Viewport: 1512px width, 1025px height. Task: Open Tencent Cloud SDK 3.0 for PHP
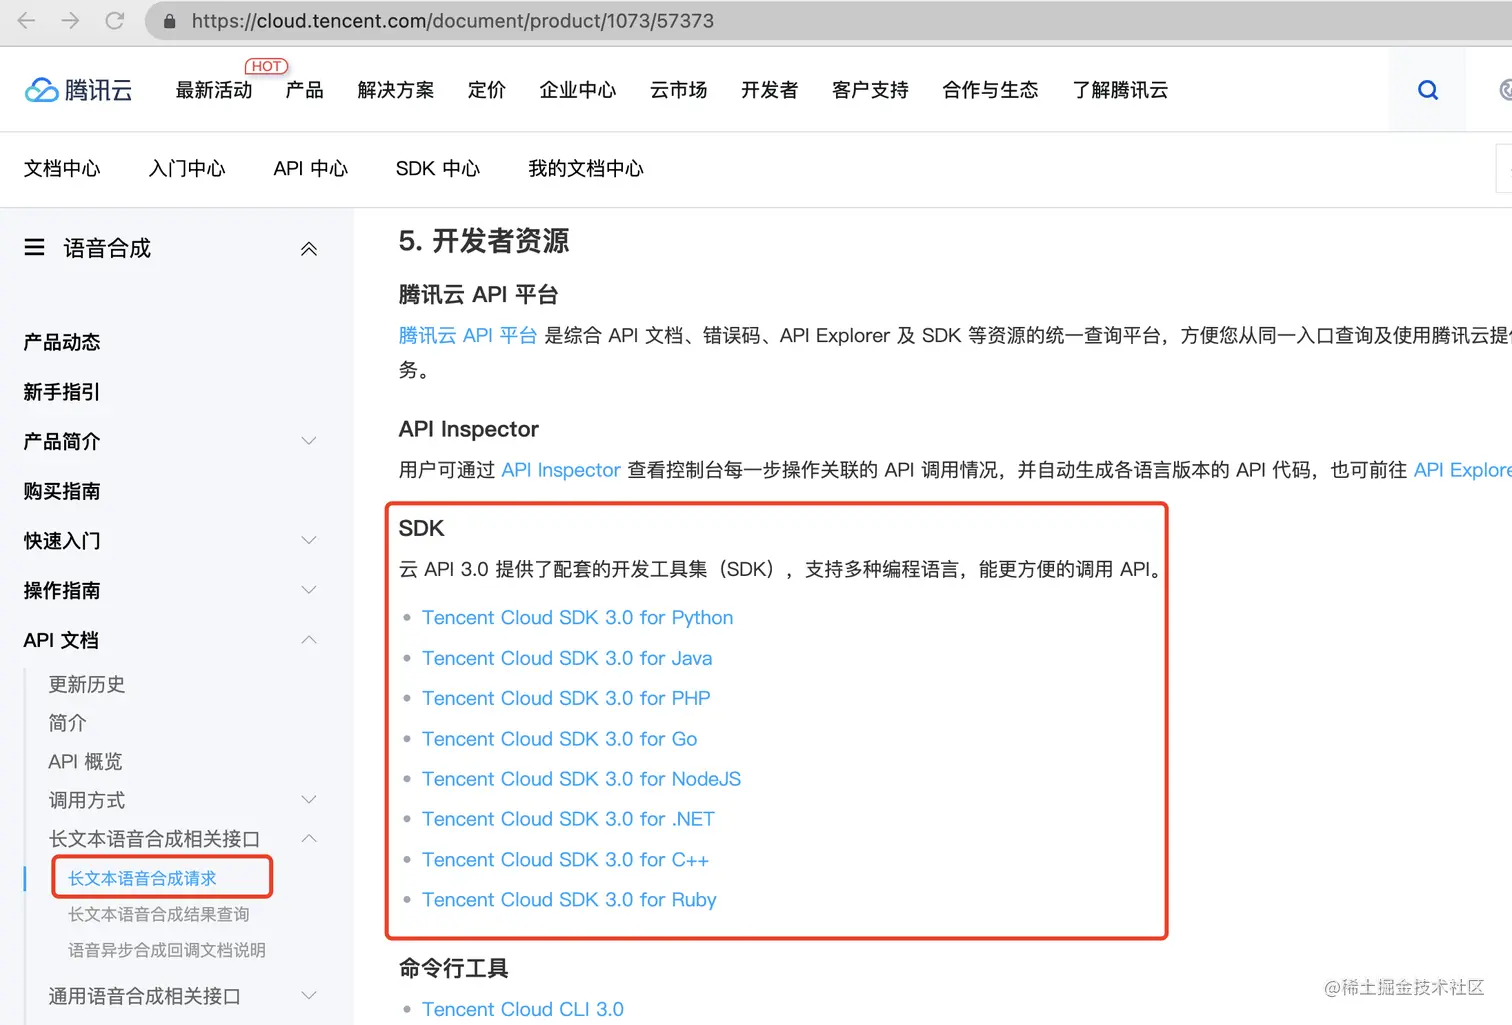(x=566, y=698)
